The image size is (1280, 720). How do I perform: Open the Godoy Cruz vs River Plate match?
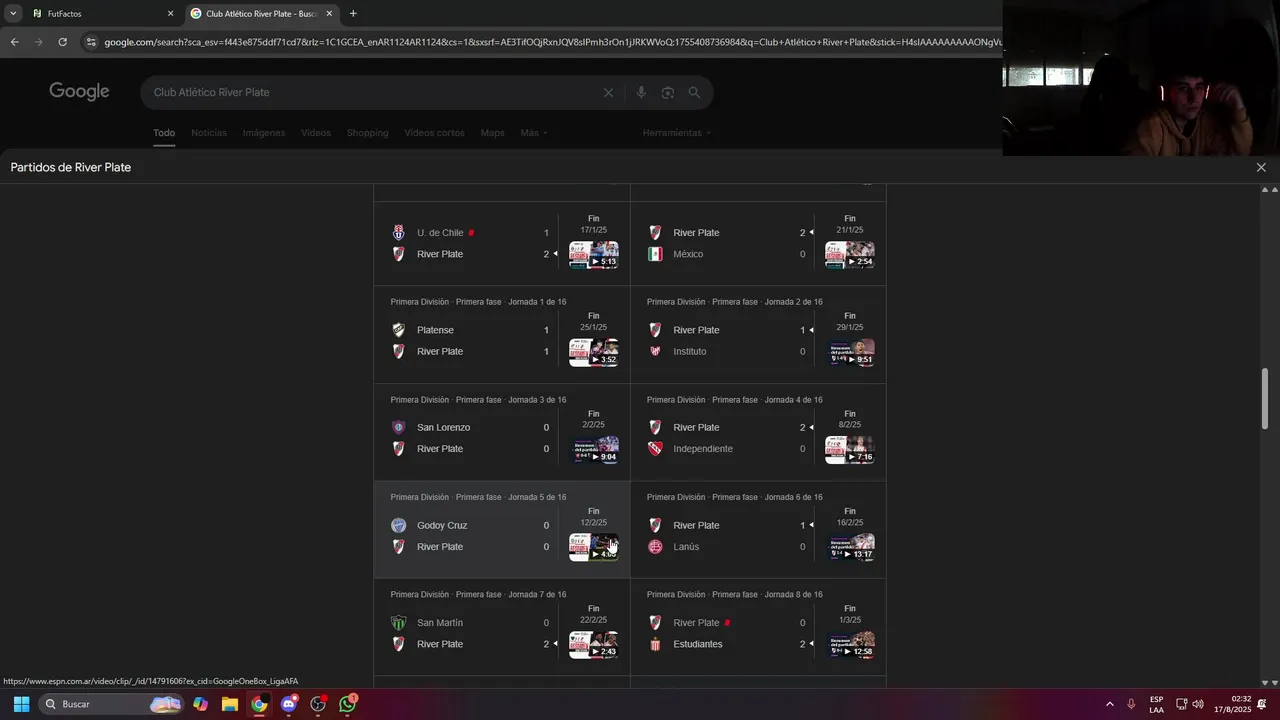[x=502, y=530]
